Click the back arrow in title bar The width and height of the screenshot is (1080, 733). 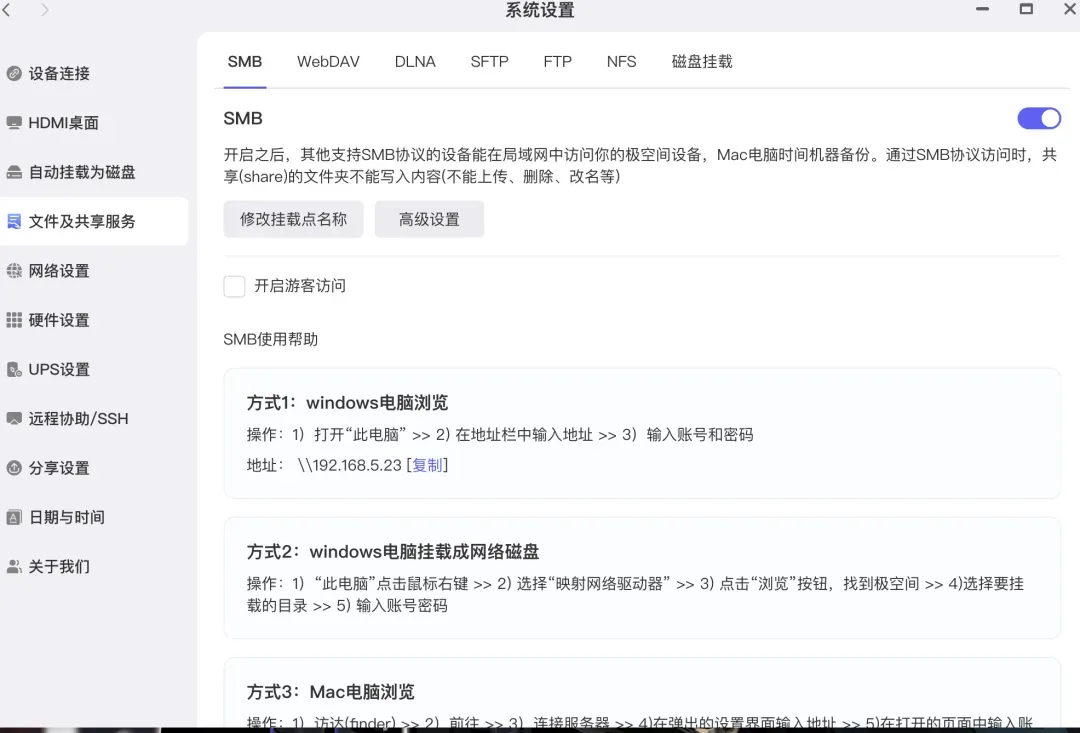pyautogui.click(x=8, y=10)
